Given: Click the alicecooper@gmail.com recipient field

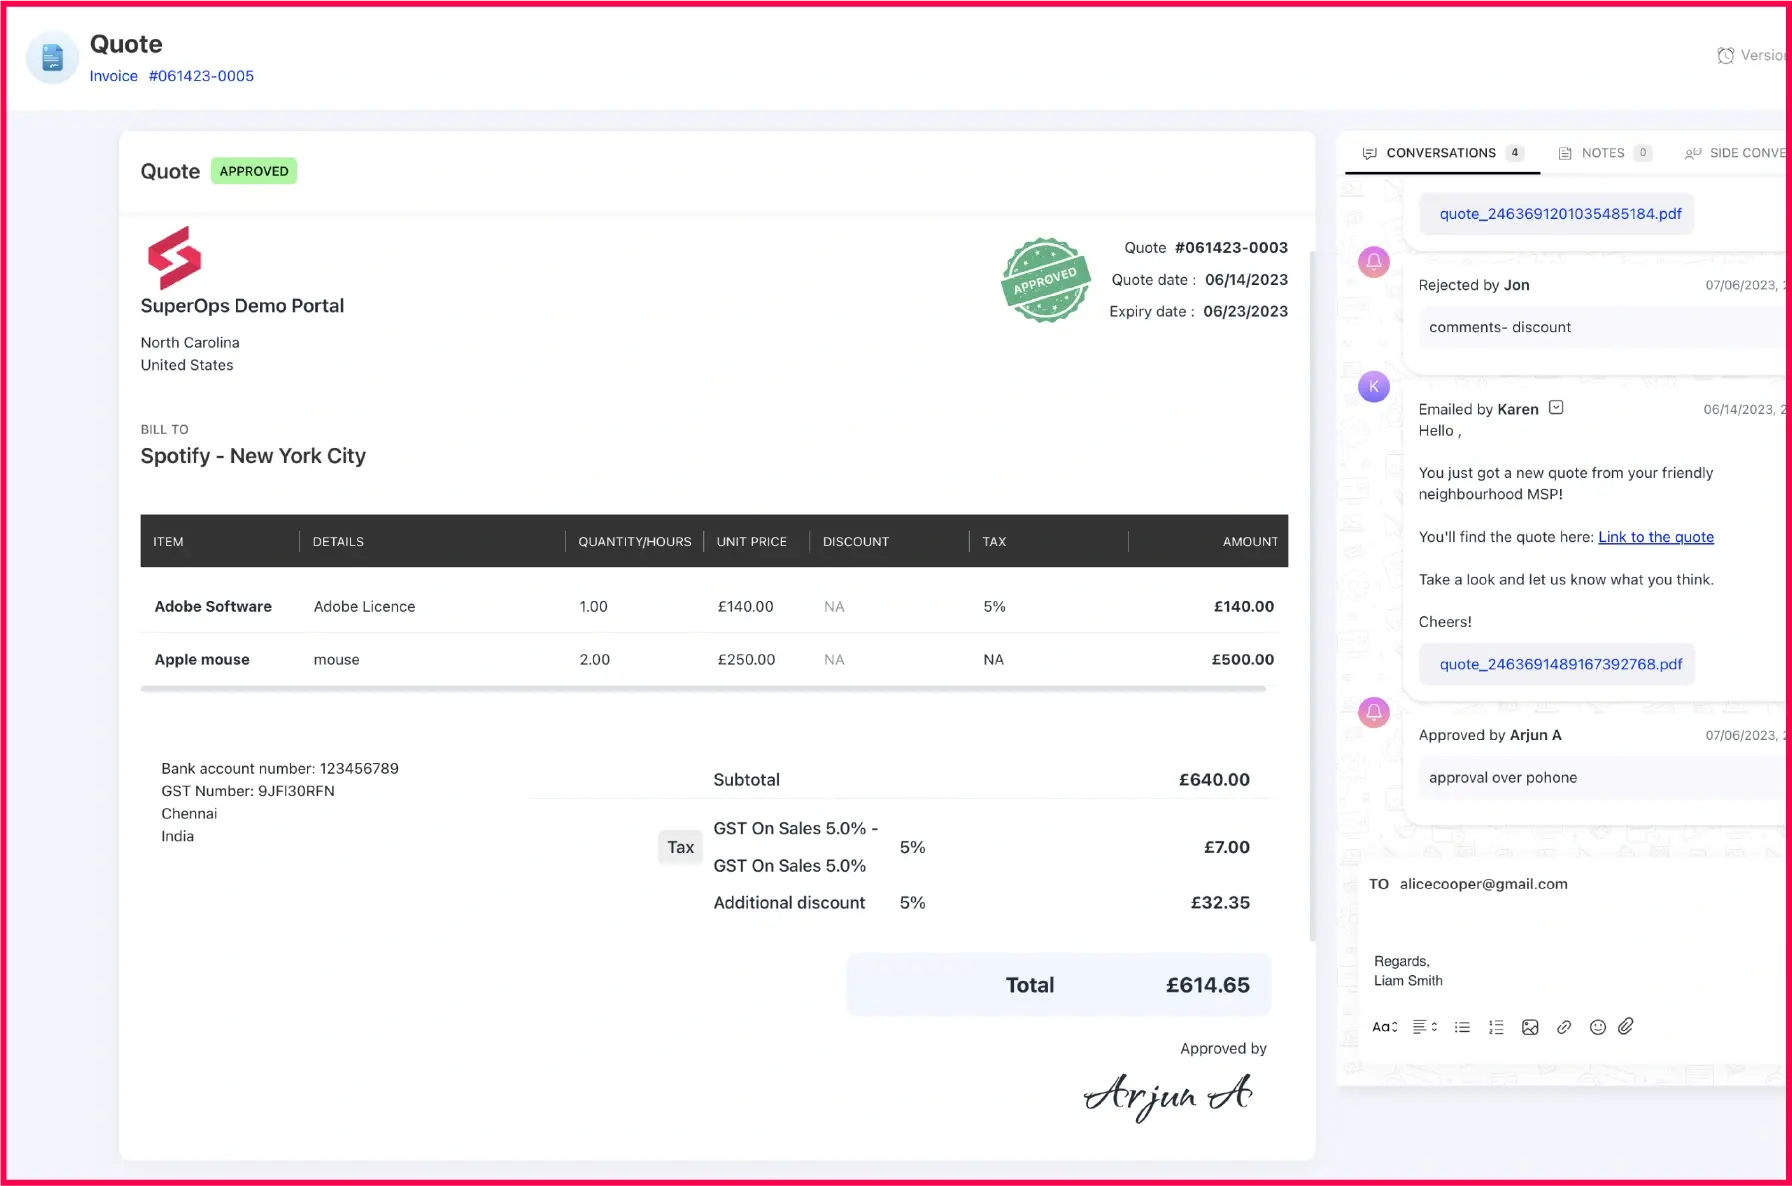Looking at the screenshot, I should coord(1482,884).
